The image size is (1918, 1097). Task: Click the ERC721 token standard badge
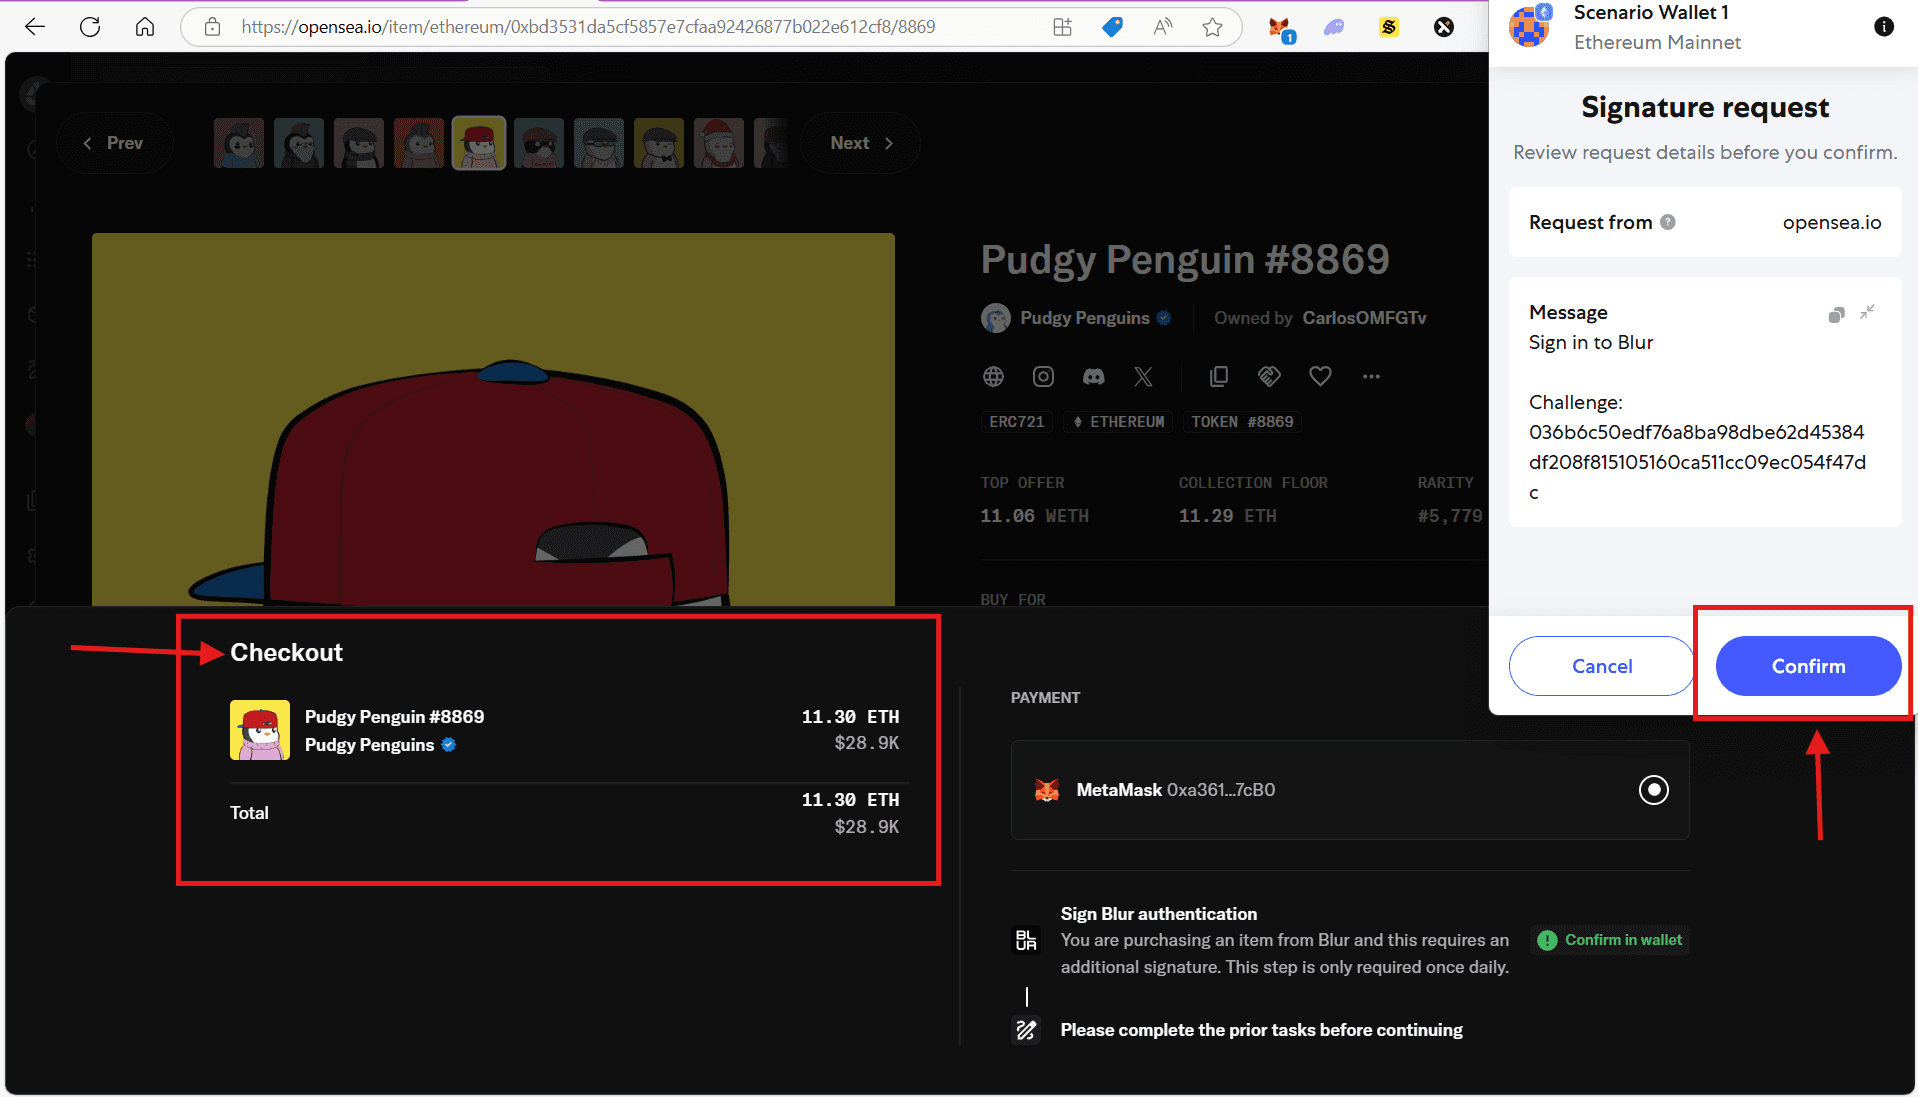(1016, 422)
